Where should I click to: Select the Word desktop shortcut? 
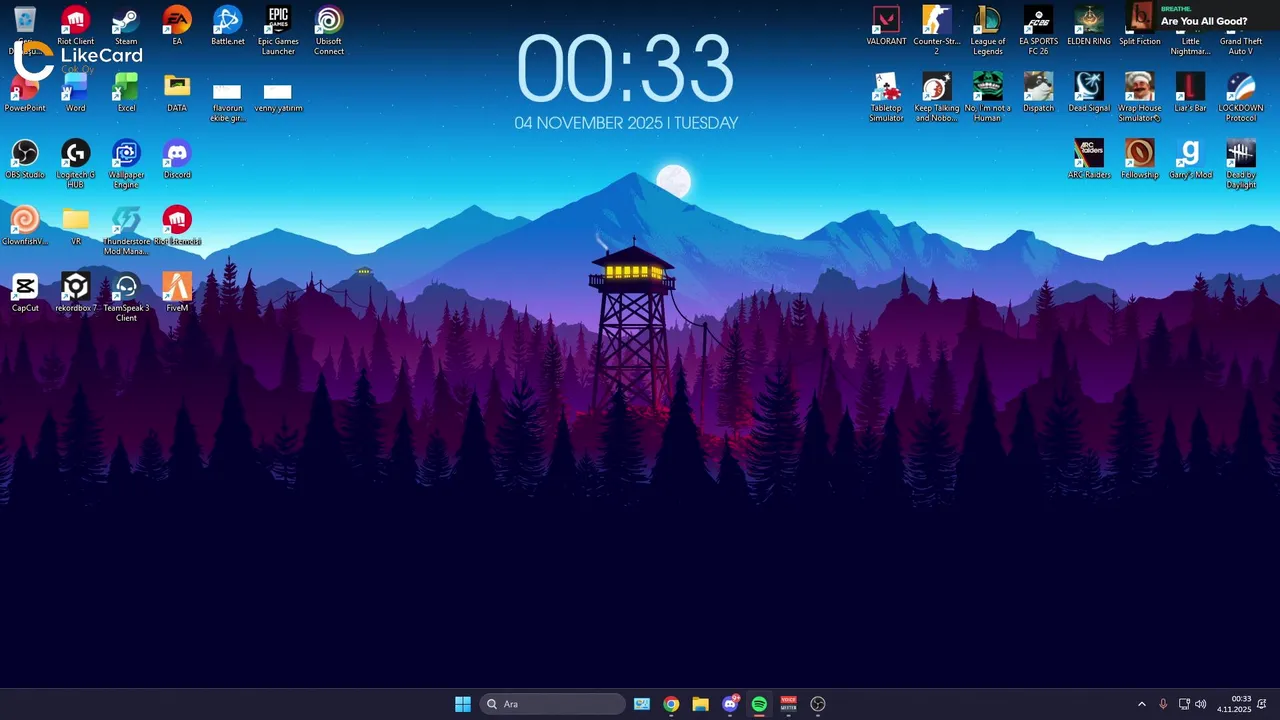[x=75, y=93]
